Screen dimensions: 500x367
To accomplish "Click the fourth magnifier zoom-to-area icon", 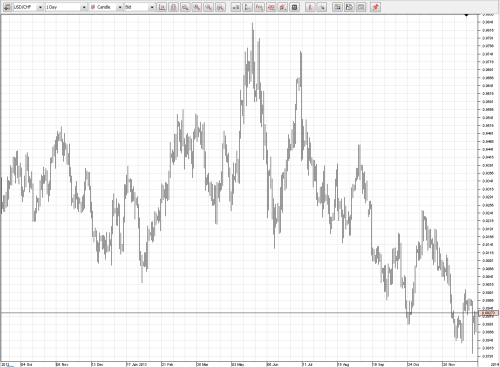I will pos(220,7).
